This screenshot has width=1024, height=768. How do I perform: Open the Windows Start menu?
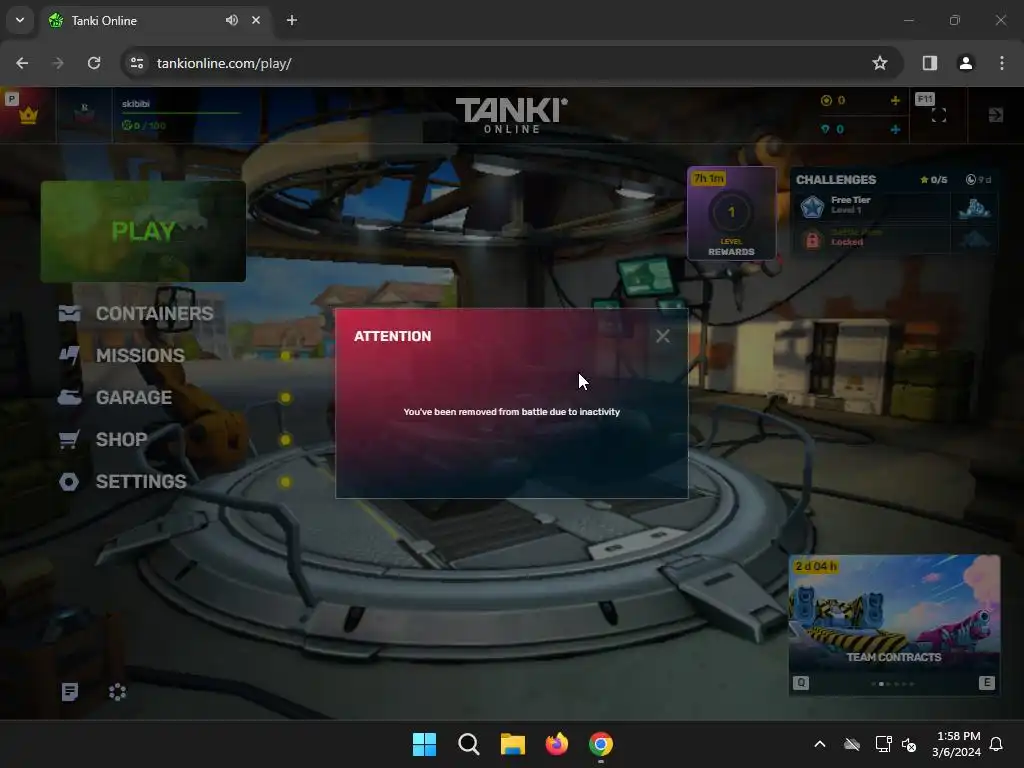[x=424, y=744]
